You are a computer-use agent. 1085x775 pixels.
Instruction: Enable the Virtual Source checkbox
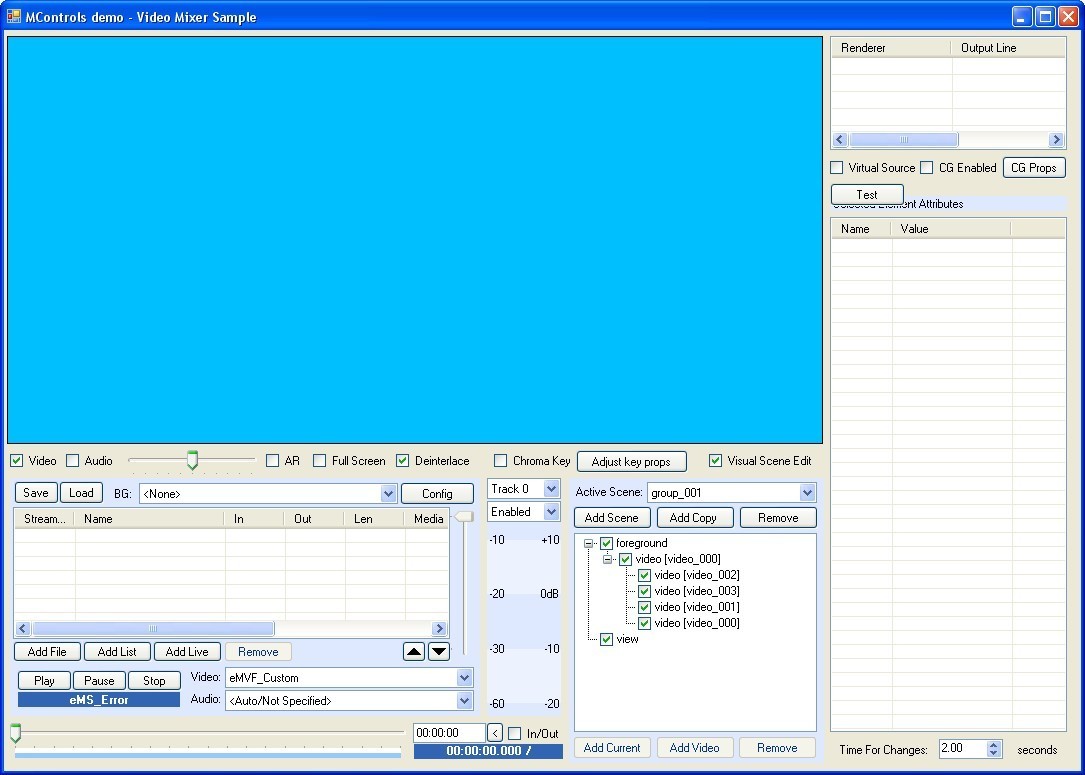(x=836, y=167)
